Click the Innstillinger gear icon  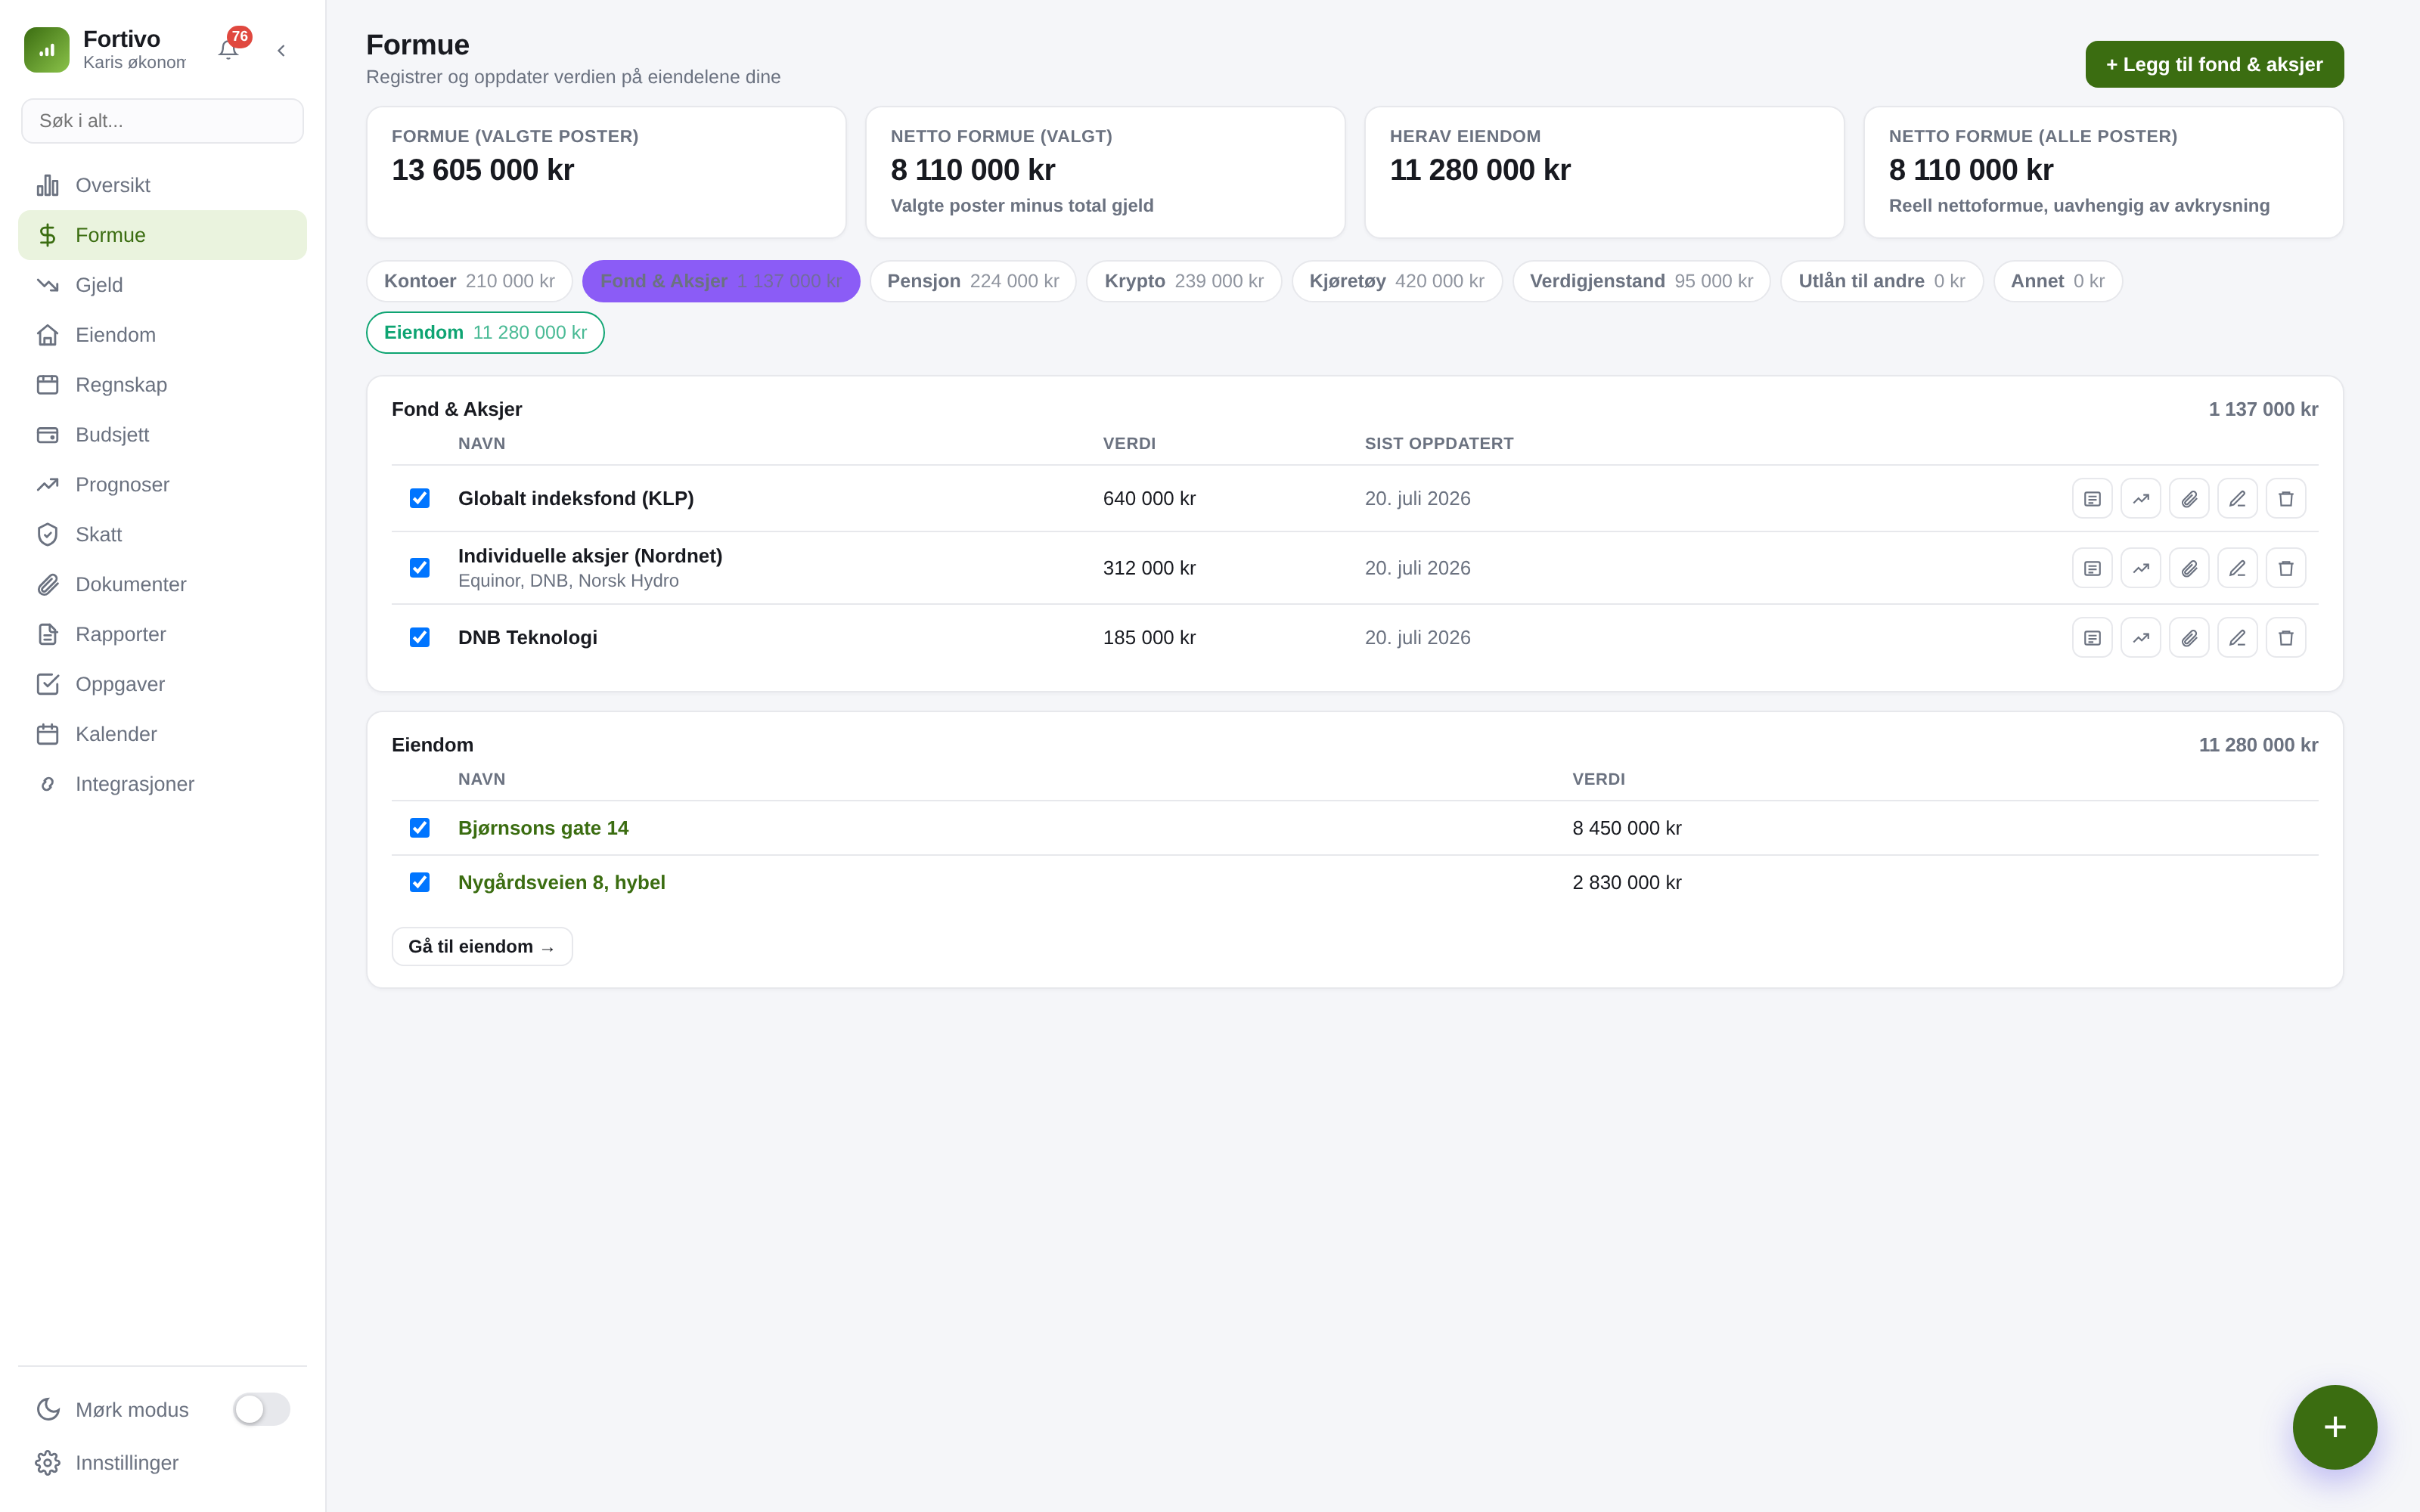[x=48, y=1463]
